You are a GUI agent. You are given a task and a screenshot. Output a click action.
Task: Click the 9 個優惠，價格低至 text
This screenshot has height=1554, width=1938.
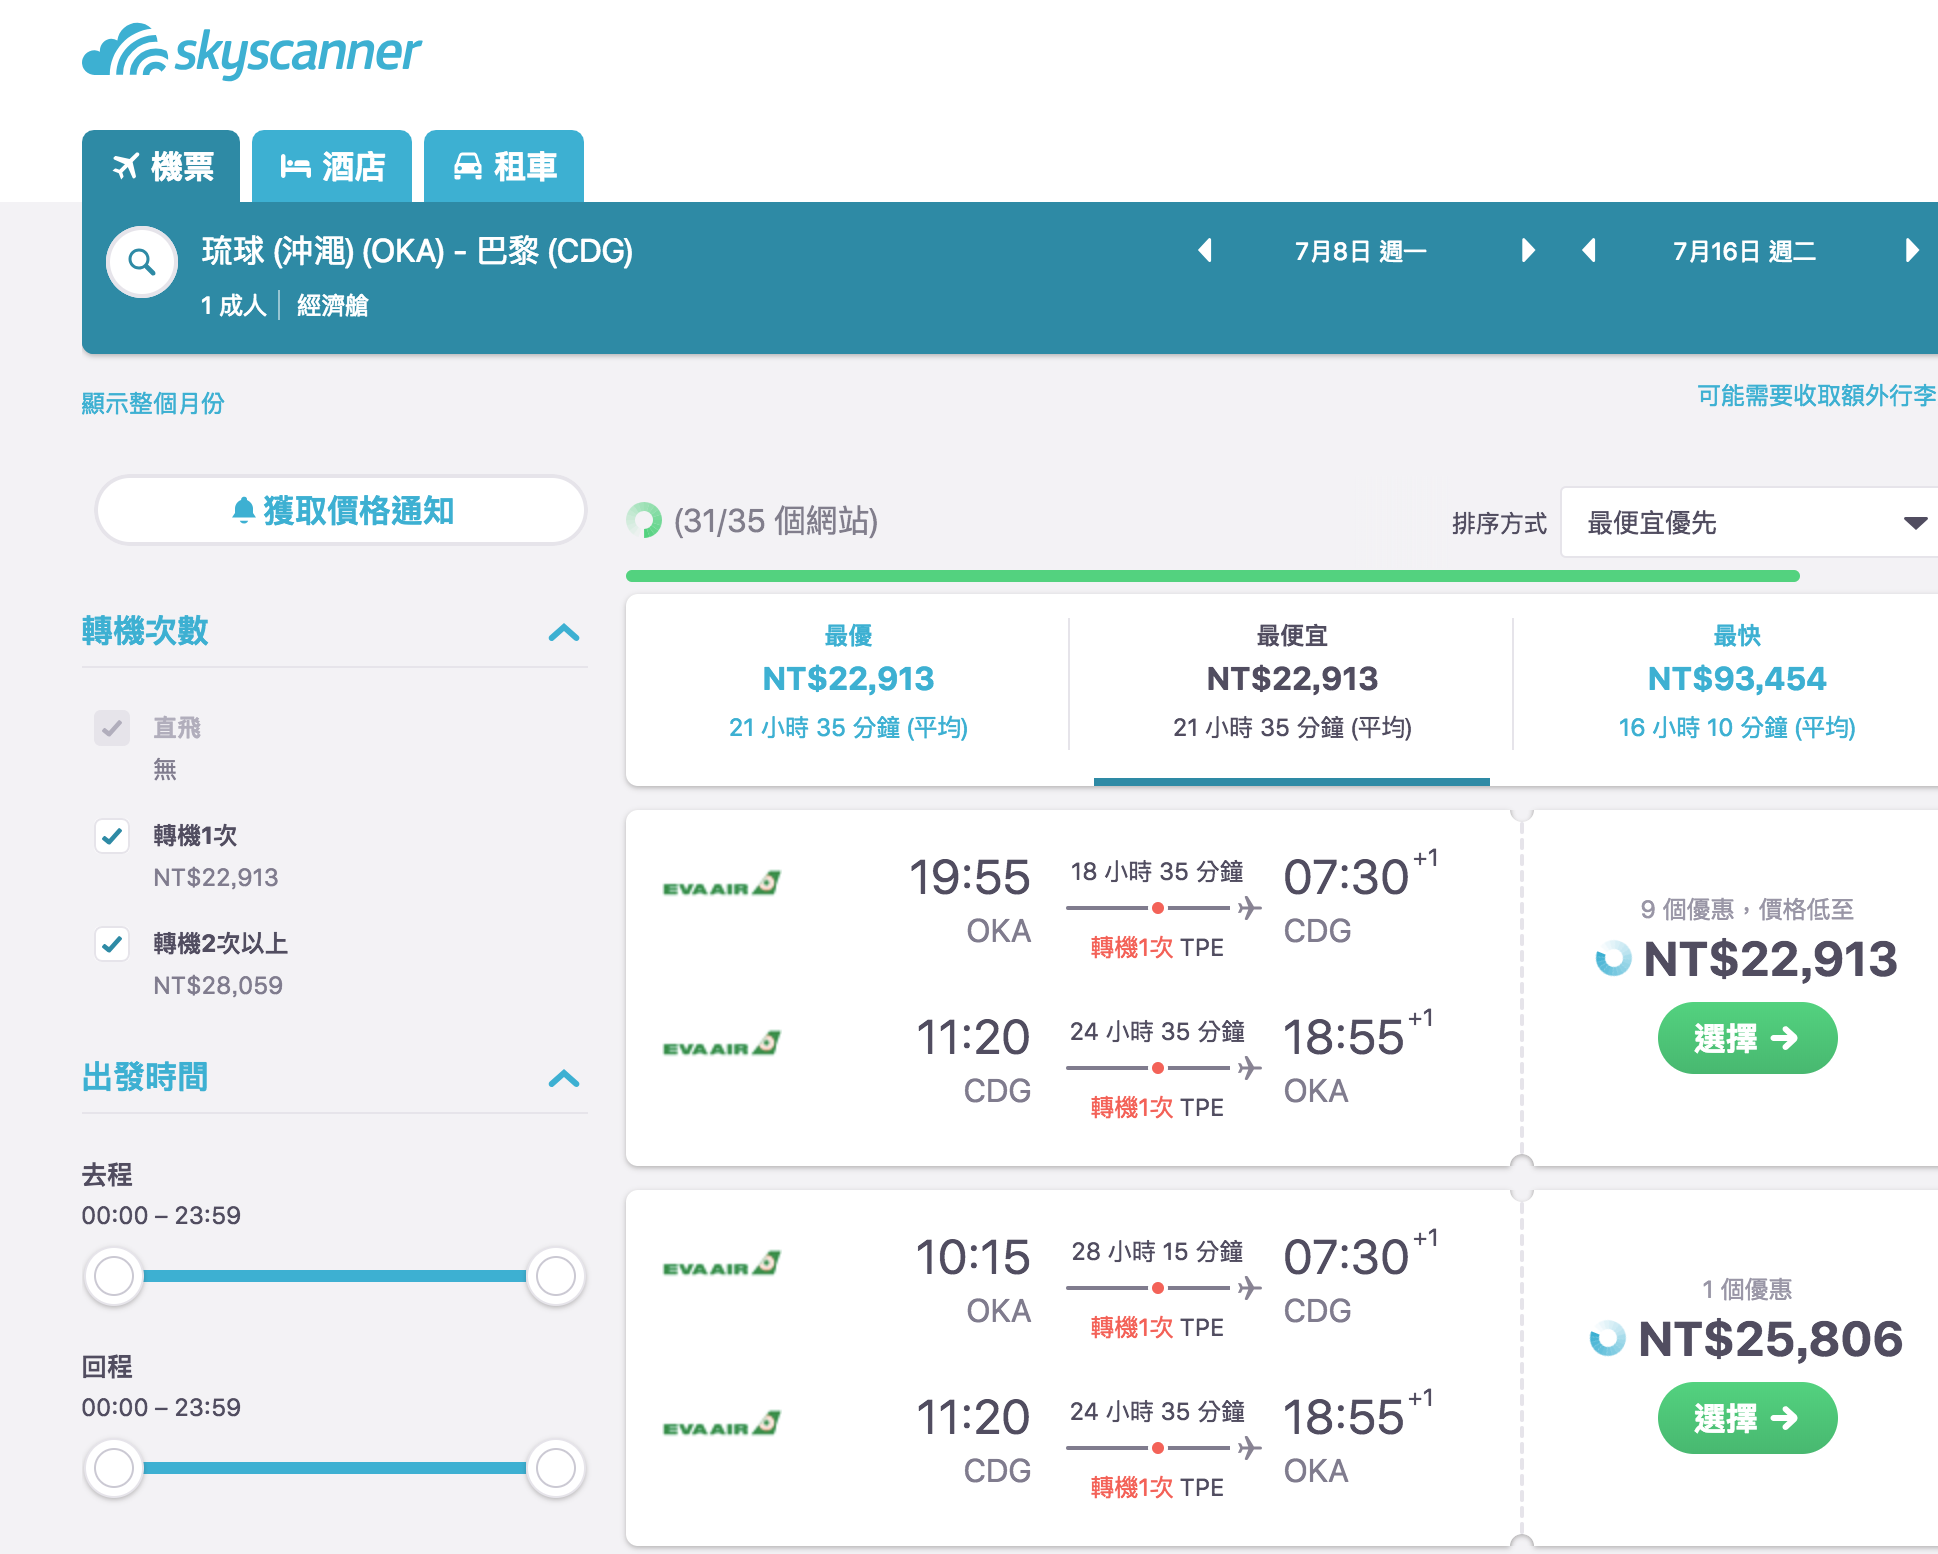pyautogui.click(x=1747, y=909)
